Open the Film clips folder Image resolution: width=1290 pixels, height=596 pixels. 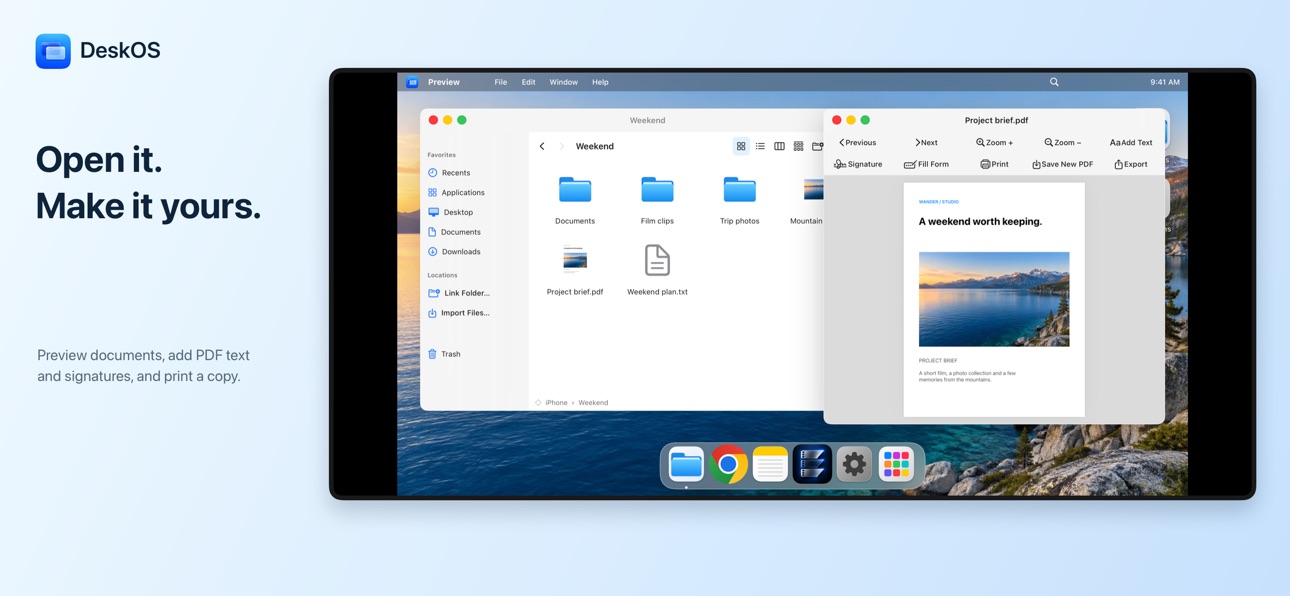657,189
